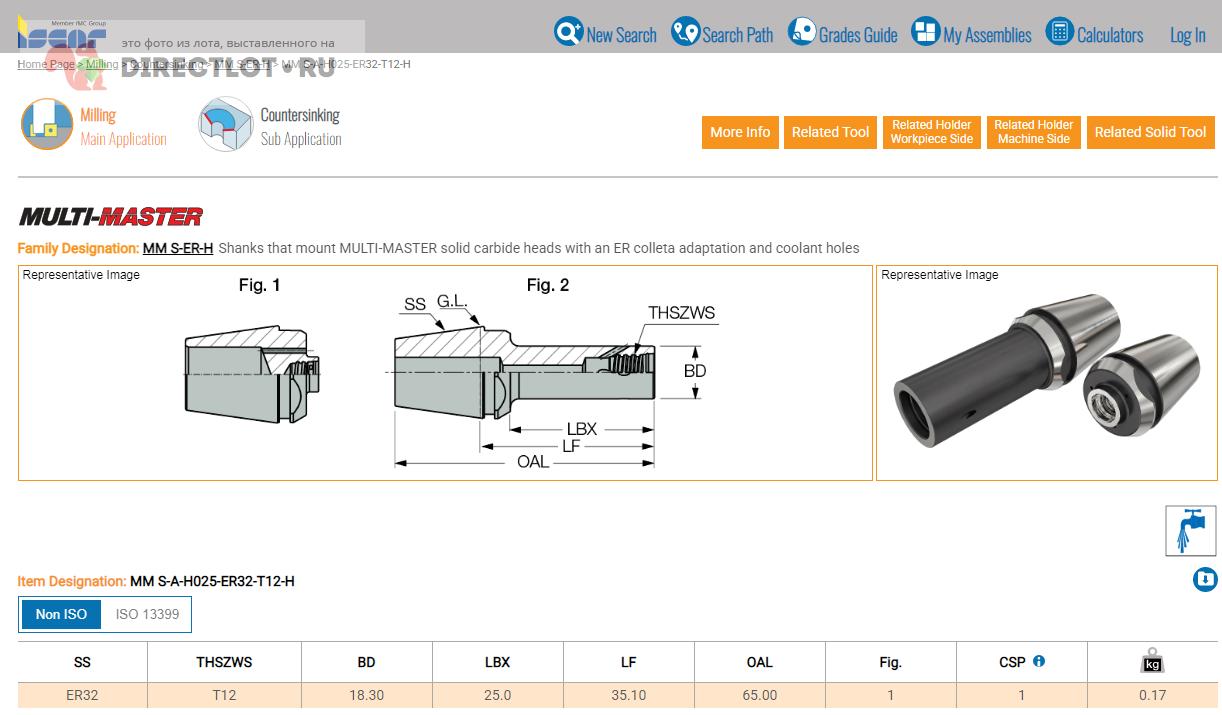This screenshot has width=1222, height=715.
Task: Open the New Search link
Action: coord(621,35)
